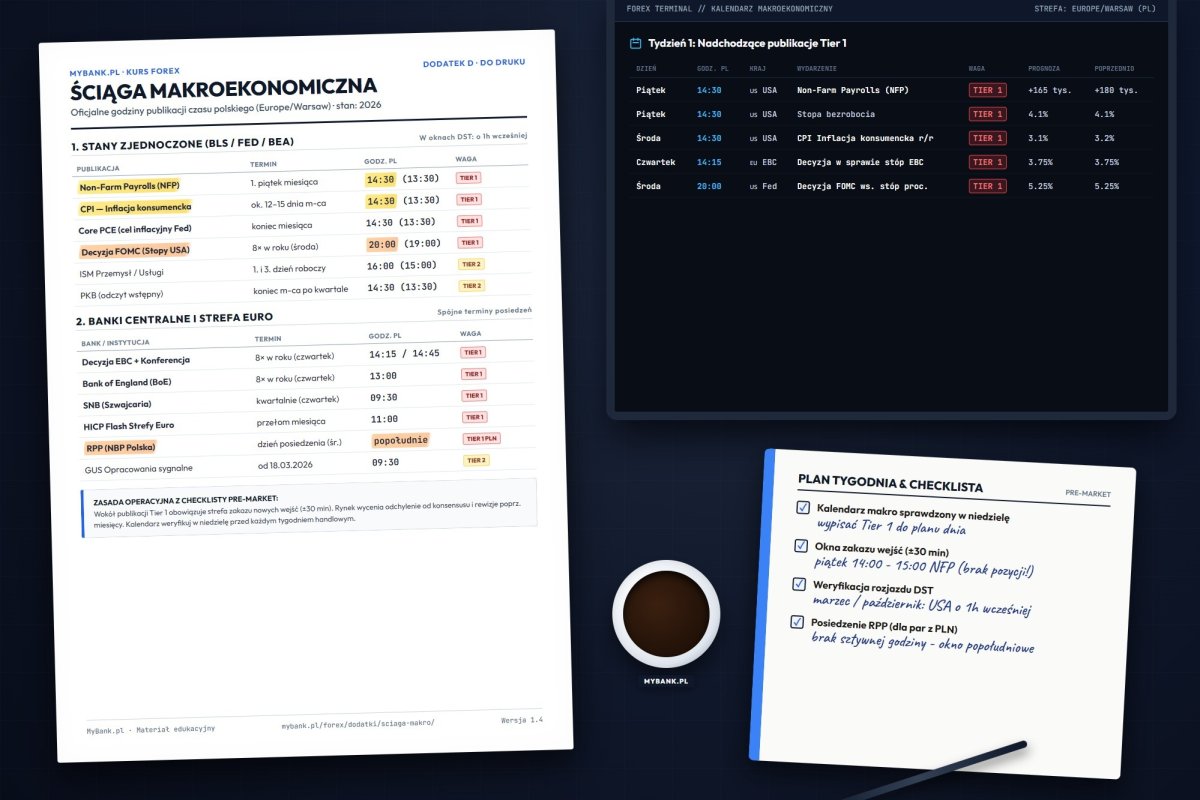
Task: Click PKB (odczyt wstępny) row
Action: point(306,290)
